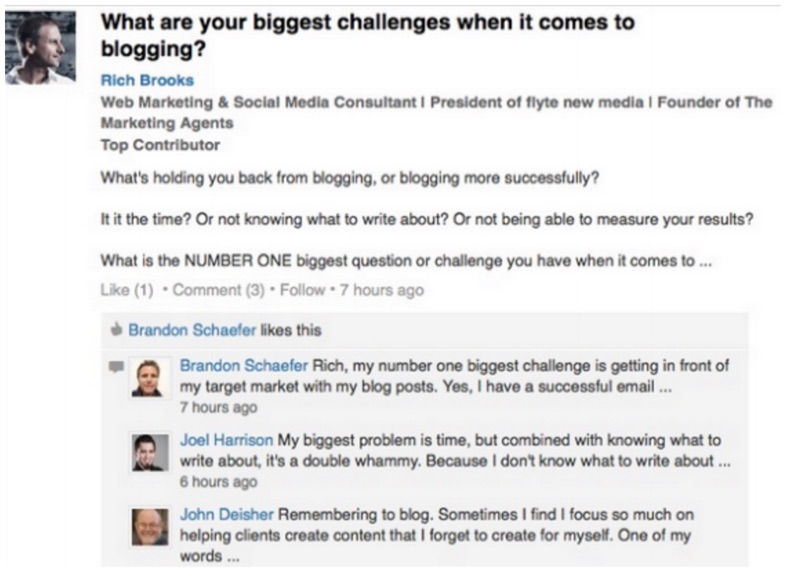Like the blogging challenges post
This screenshot has width=792, height=583.
[x=127, y=290]
